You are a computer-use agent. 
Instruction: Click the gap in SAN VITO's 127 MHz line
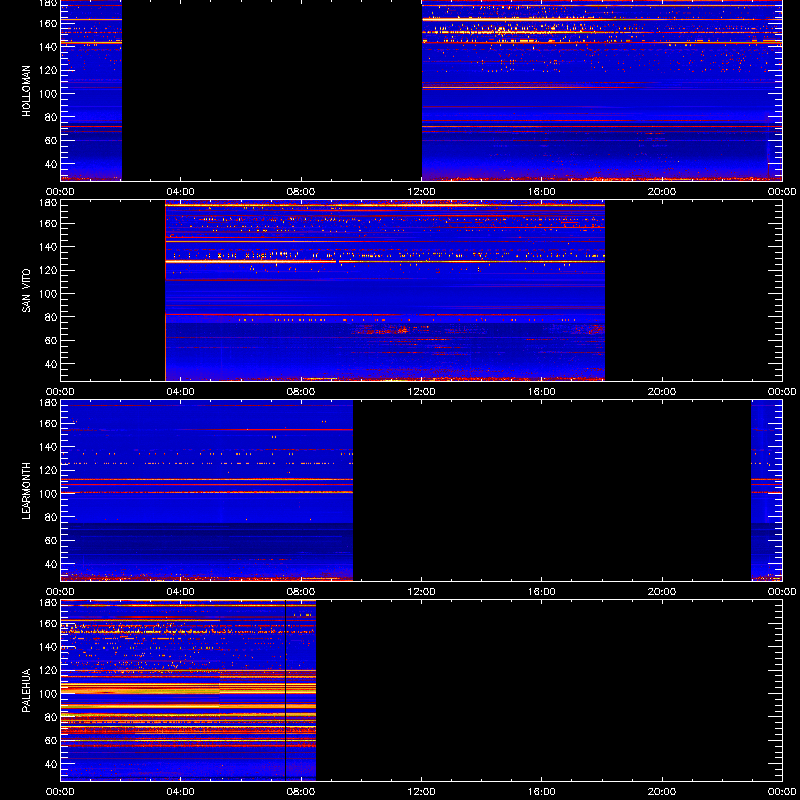[338, 262]
